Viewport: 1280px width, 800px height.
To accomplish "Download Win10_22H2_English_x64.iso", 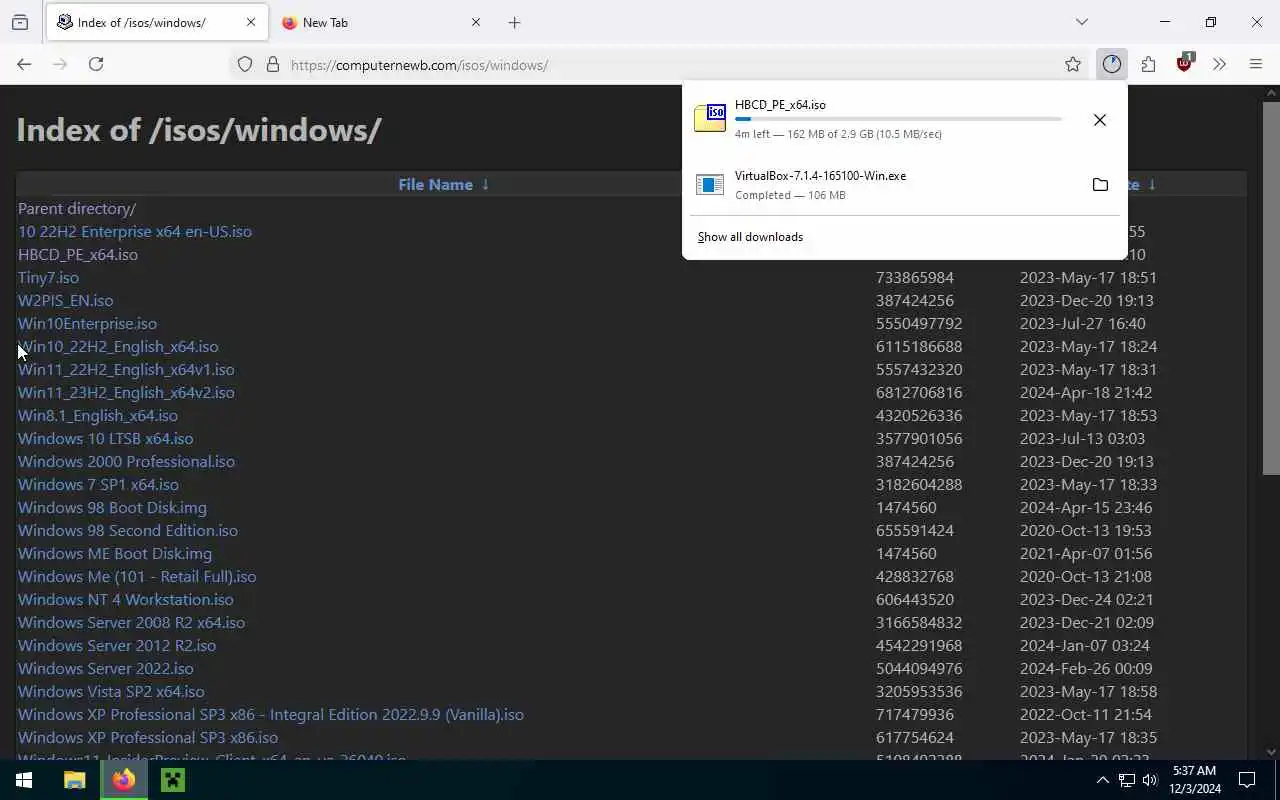I will tap(118, 346).
